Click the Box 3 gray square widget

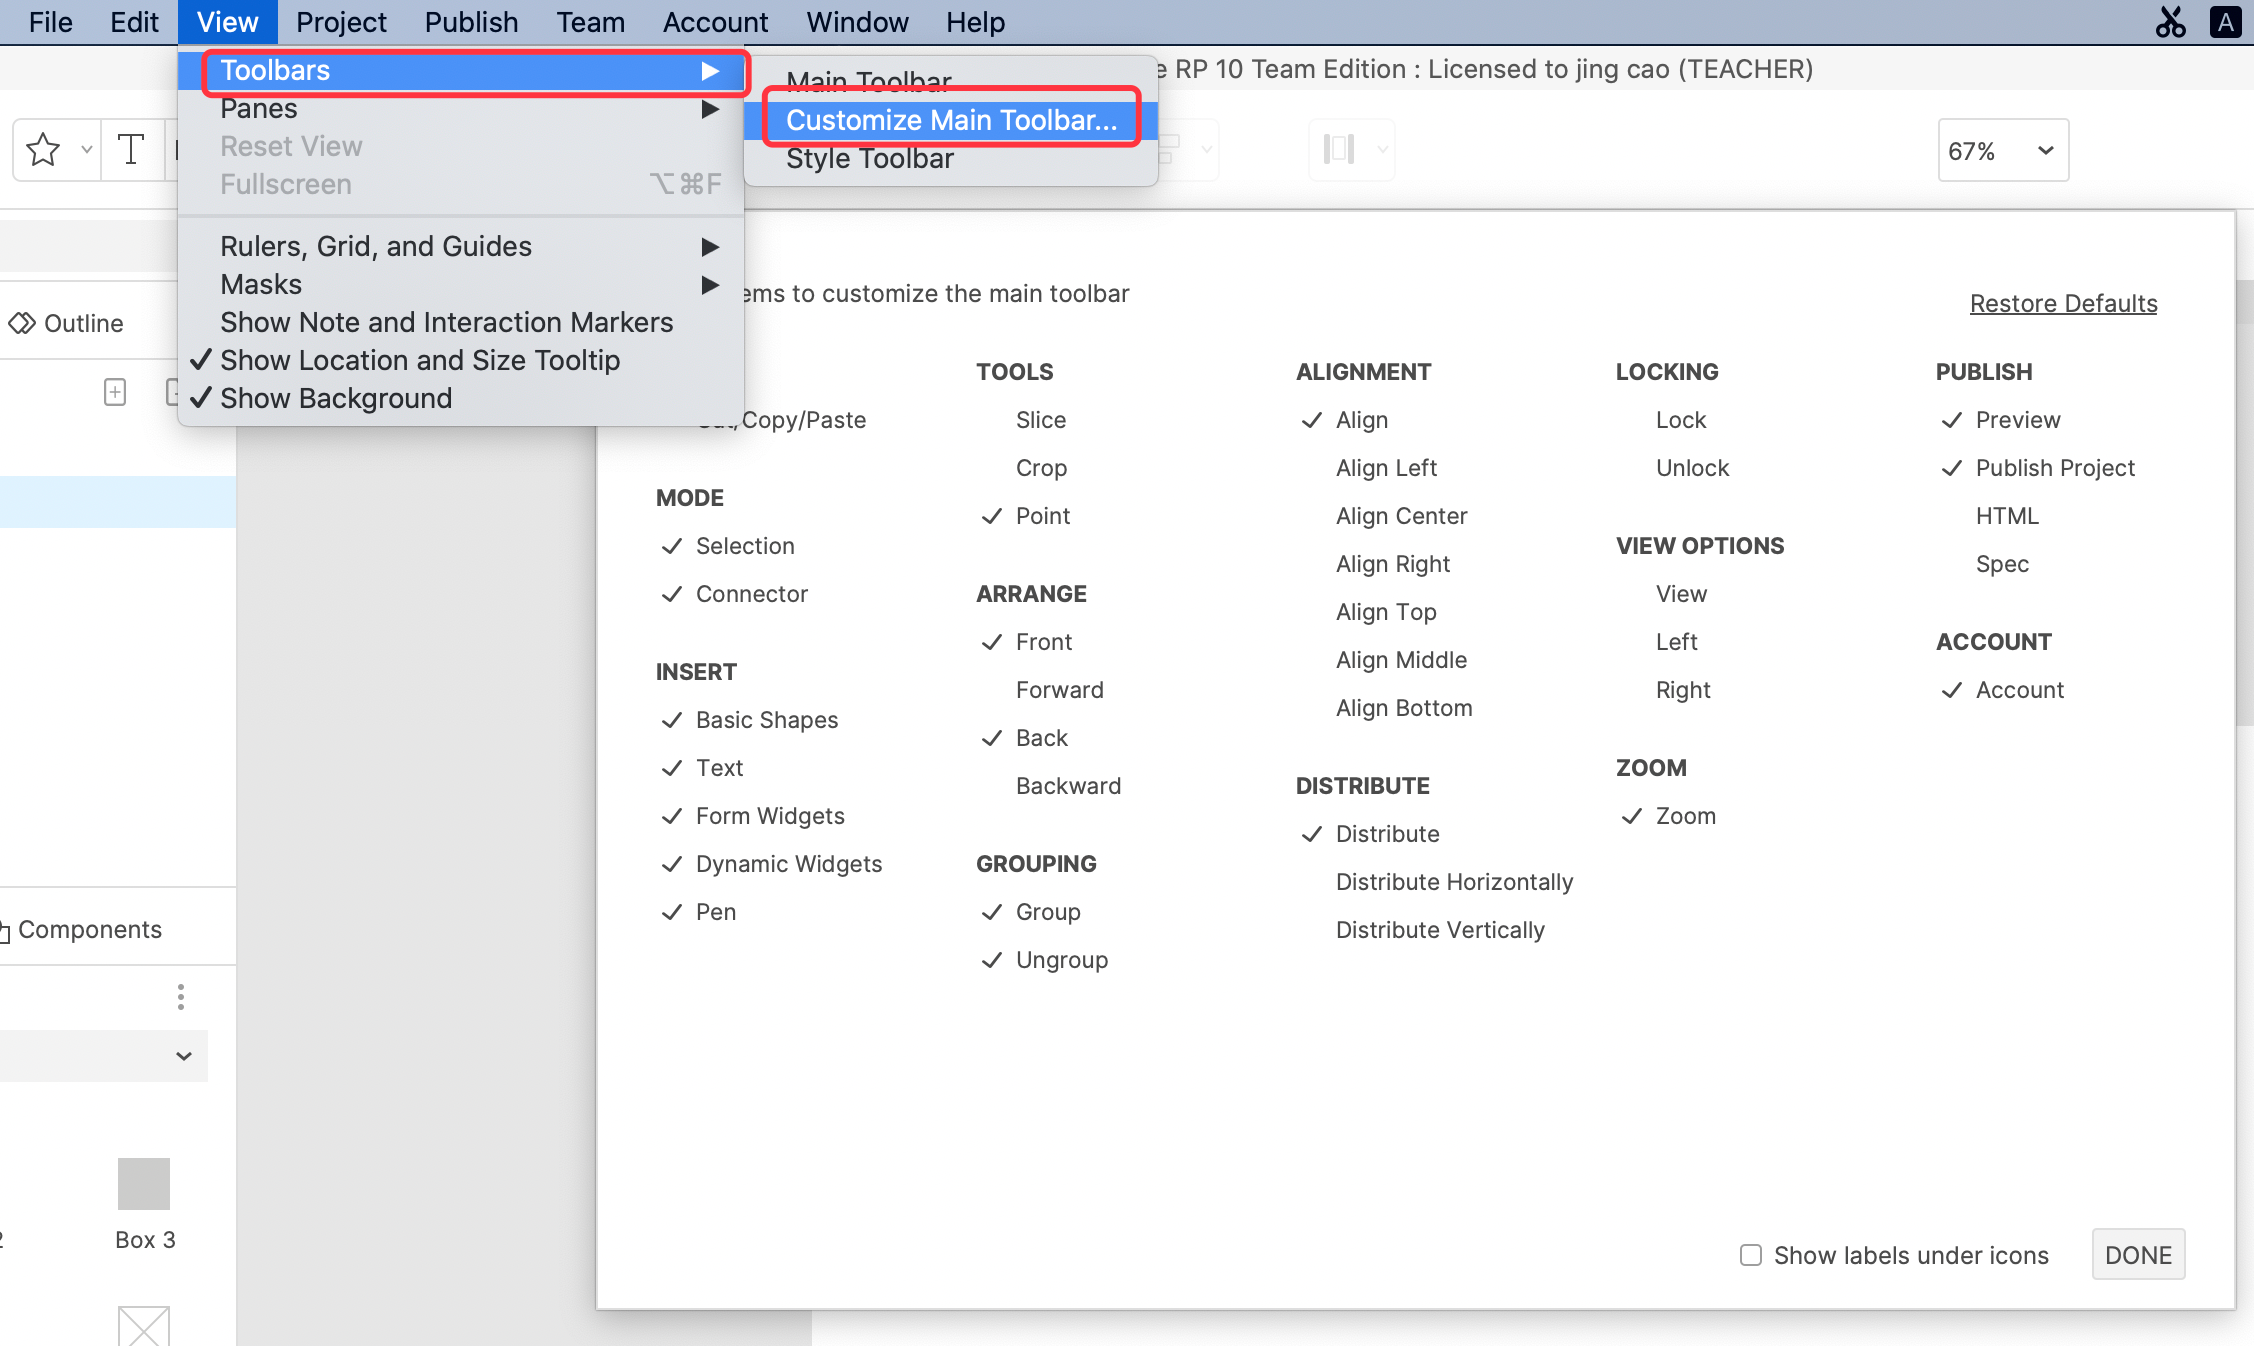144,1184
